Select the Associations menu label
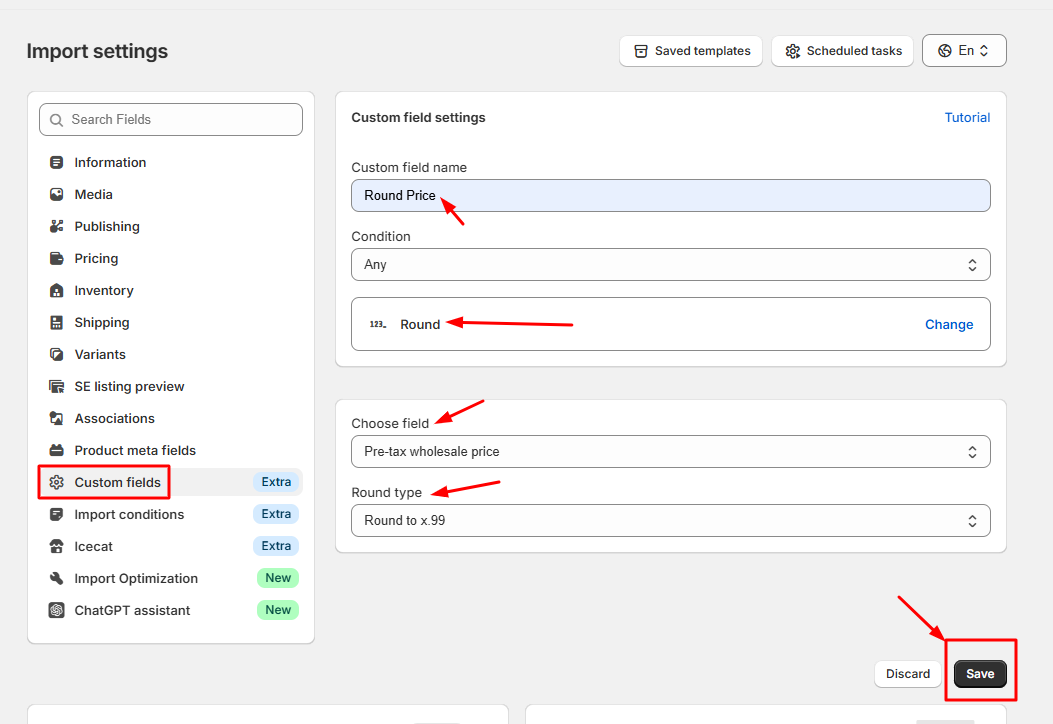This screenshot has width=1053, height=724. pyautogui.click(x=114, y=418)
